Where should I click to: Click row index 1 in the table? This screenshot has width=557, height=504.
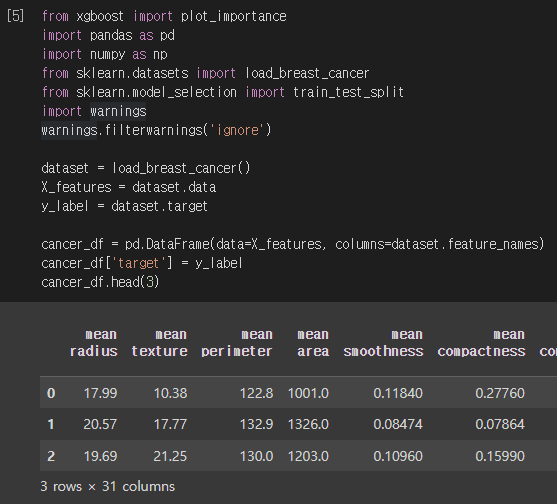[51, 424]
